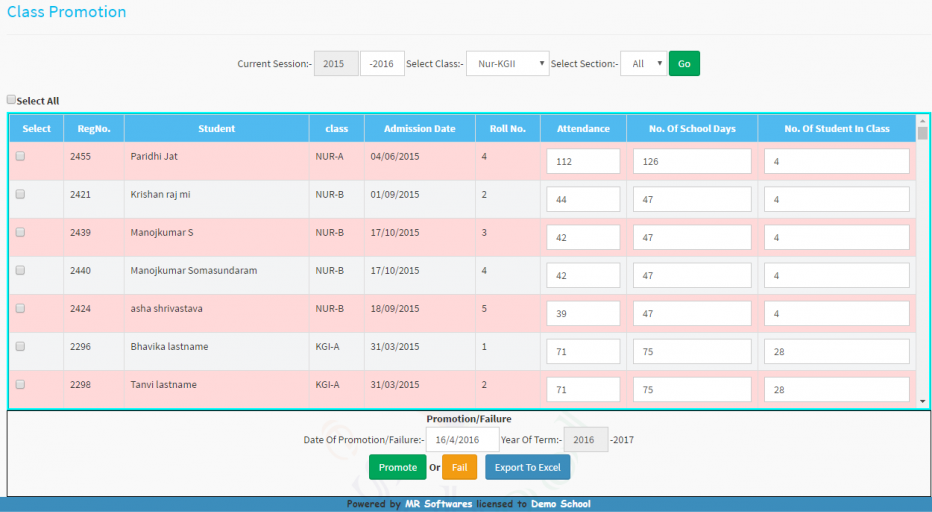Screen dimensions: 932x512
Task: Open the Select Section dropdown
Action: point(642,64)
